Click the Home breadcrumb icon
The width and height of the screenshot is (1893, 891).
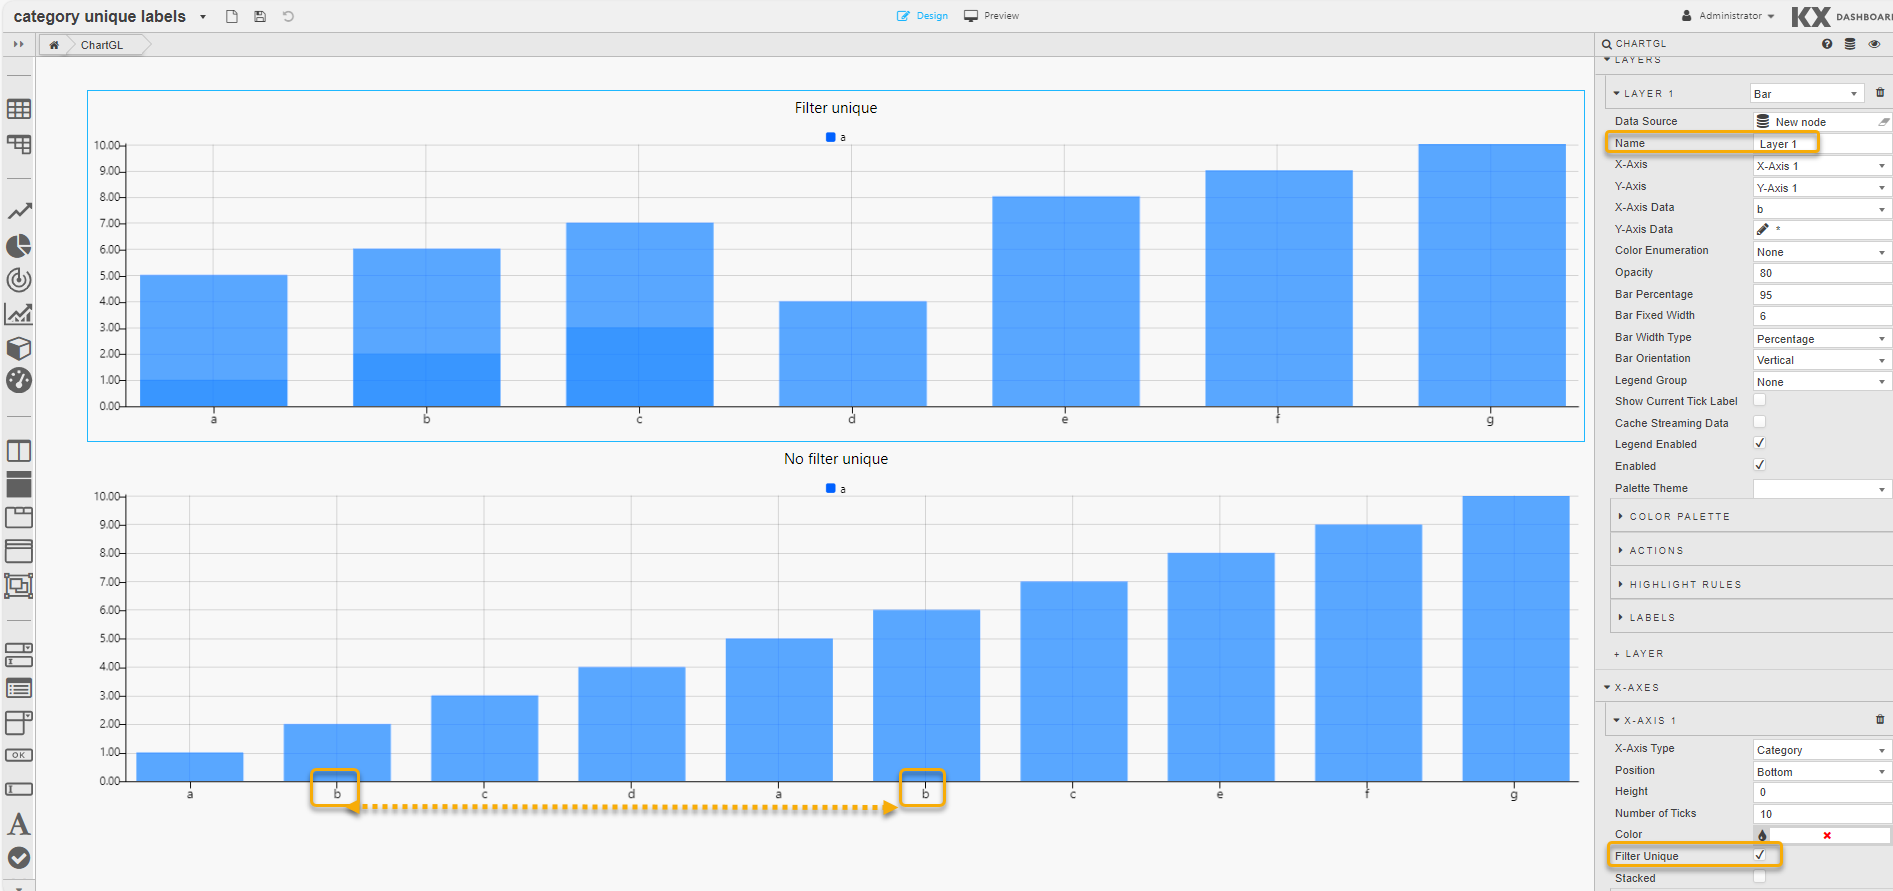(54, 45)
